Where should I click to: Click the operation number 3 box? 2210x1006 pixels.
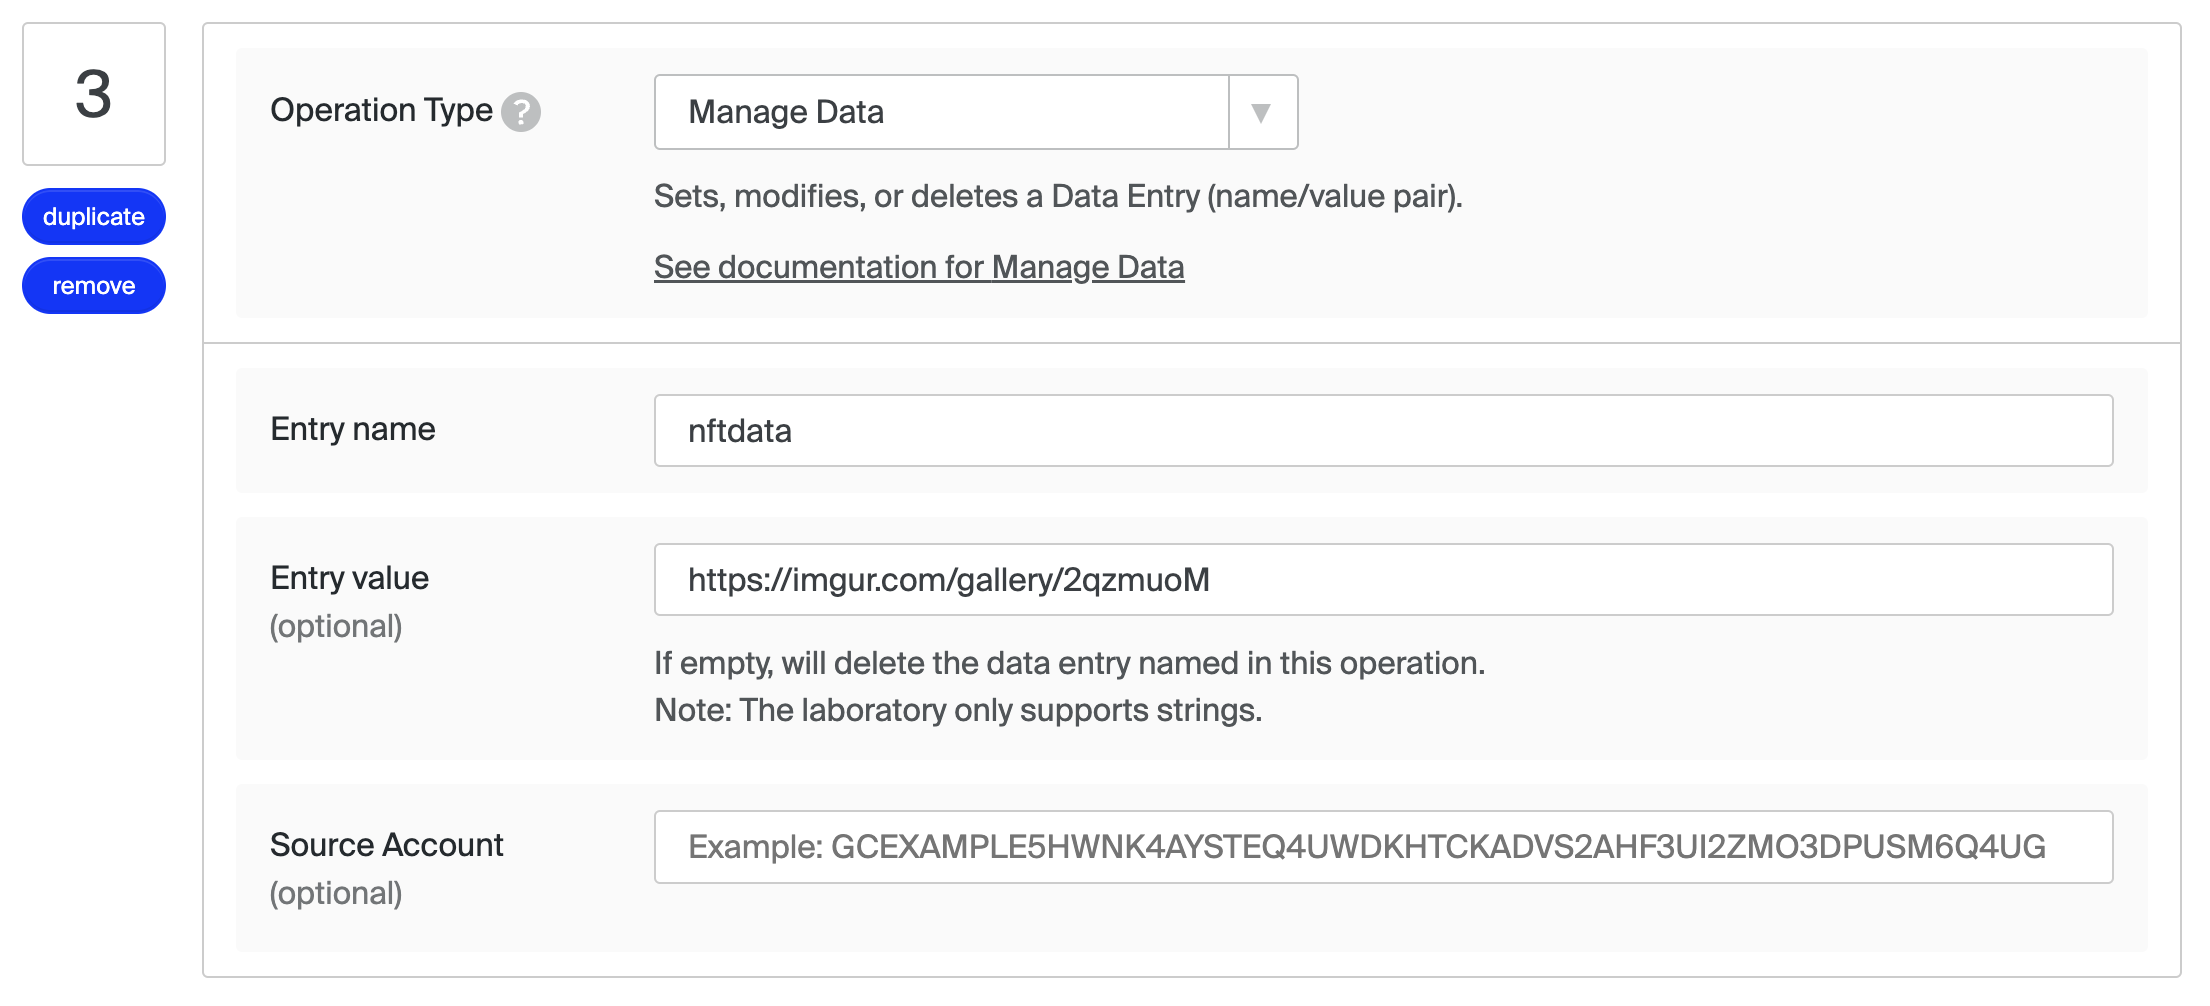click(94, 94)
